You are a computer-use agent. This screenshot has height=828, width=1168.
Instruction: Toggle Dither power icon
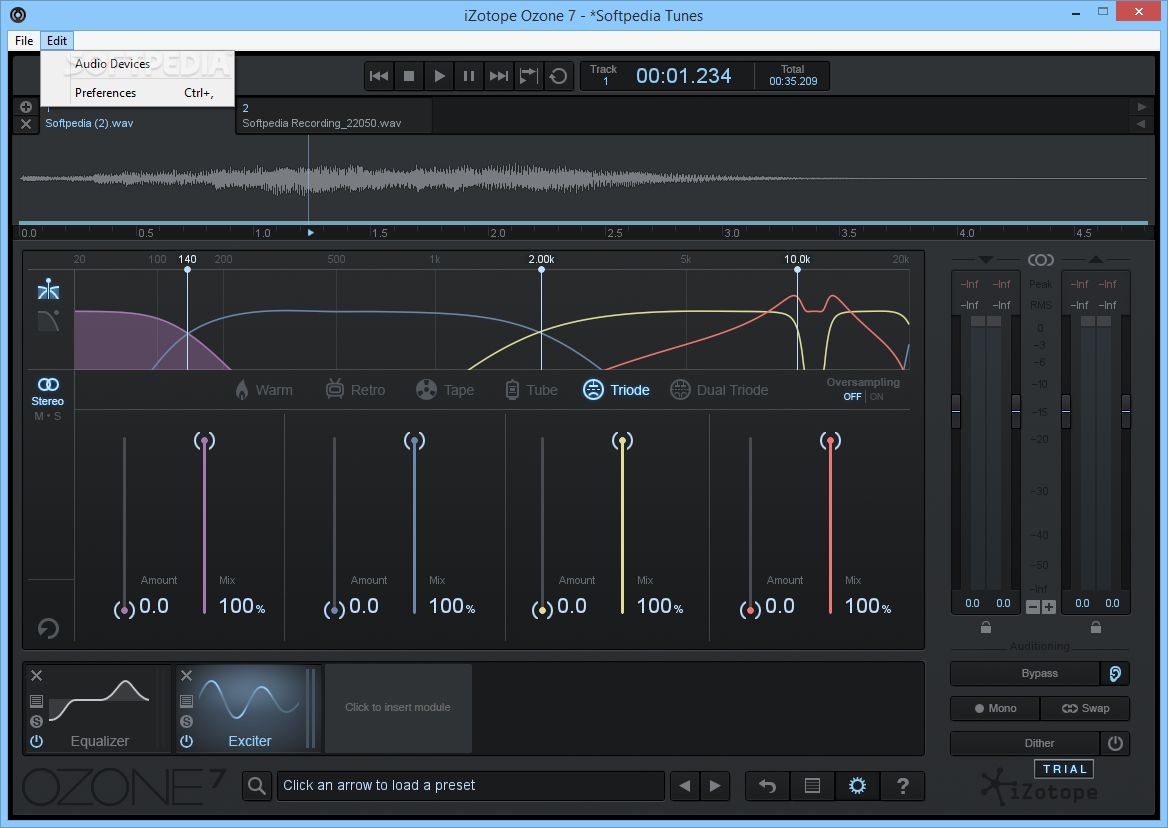coord(1115,743)
